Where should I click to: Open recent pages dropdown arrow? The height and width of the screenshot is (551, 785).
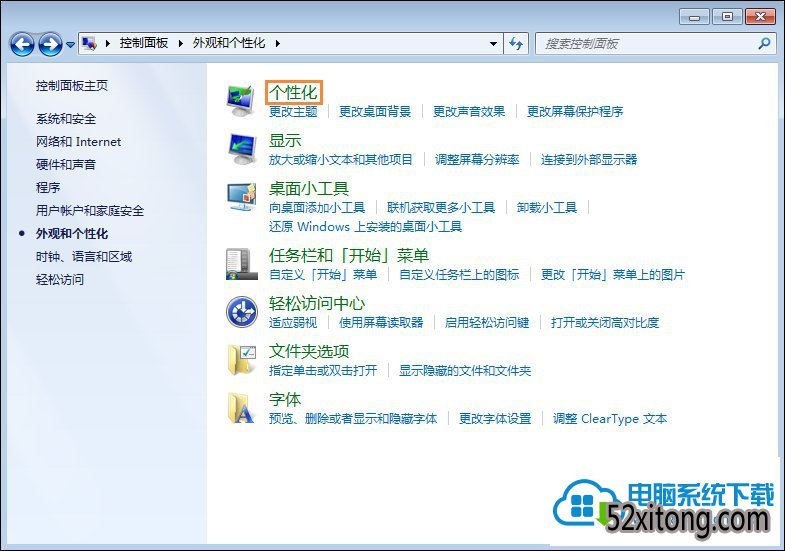point(71,45)
